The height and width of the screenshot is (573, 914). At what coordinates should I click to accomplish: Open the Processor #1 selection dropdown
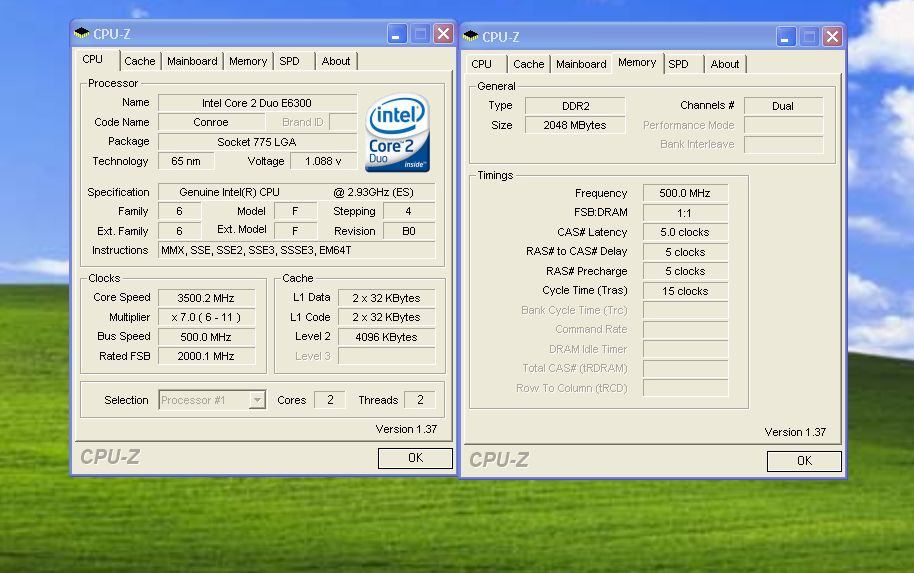click(257, 400)
